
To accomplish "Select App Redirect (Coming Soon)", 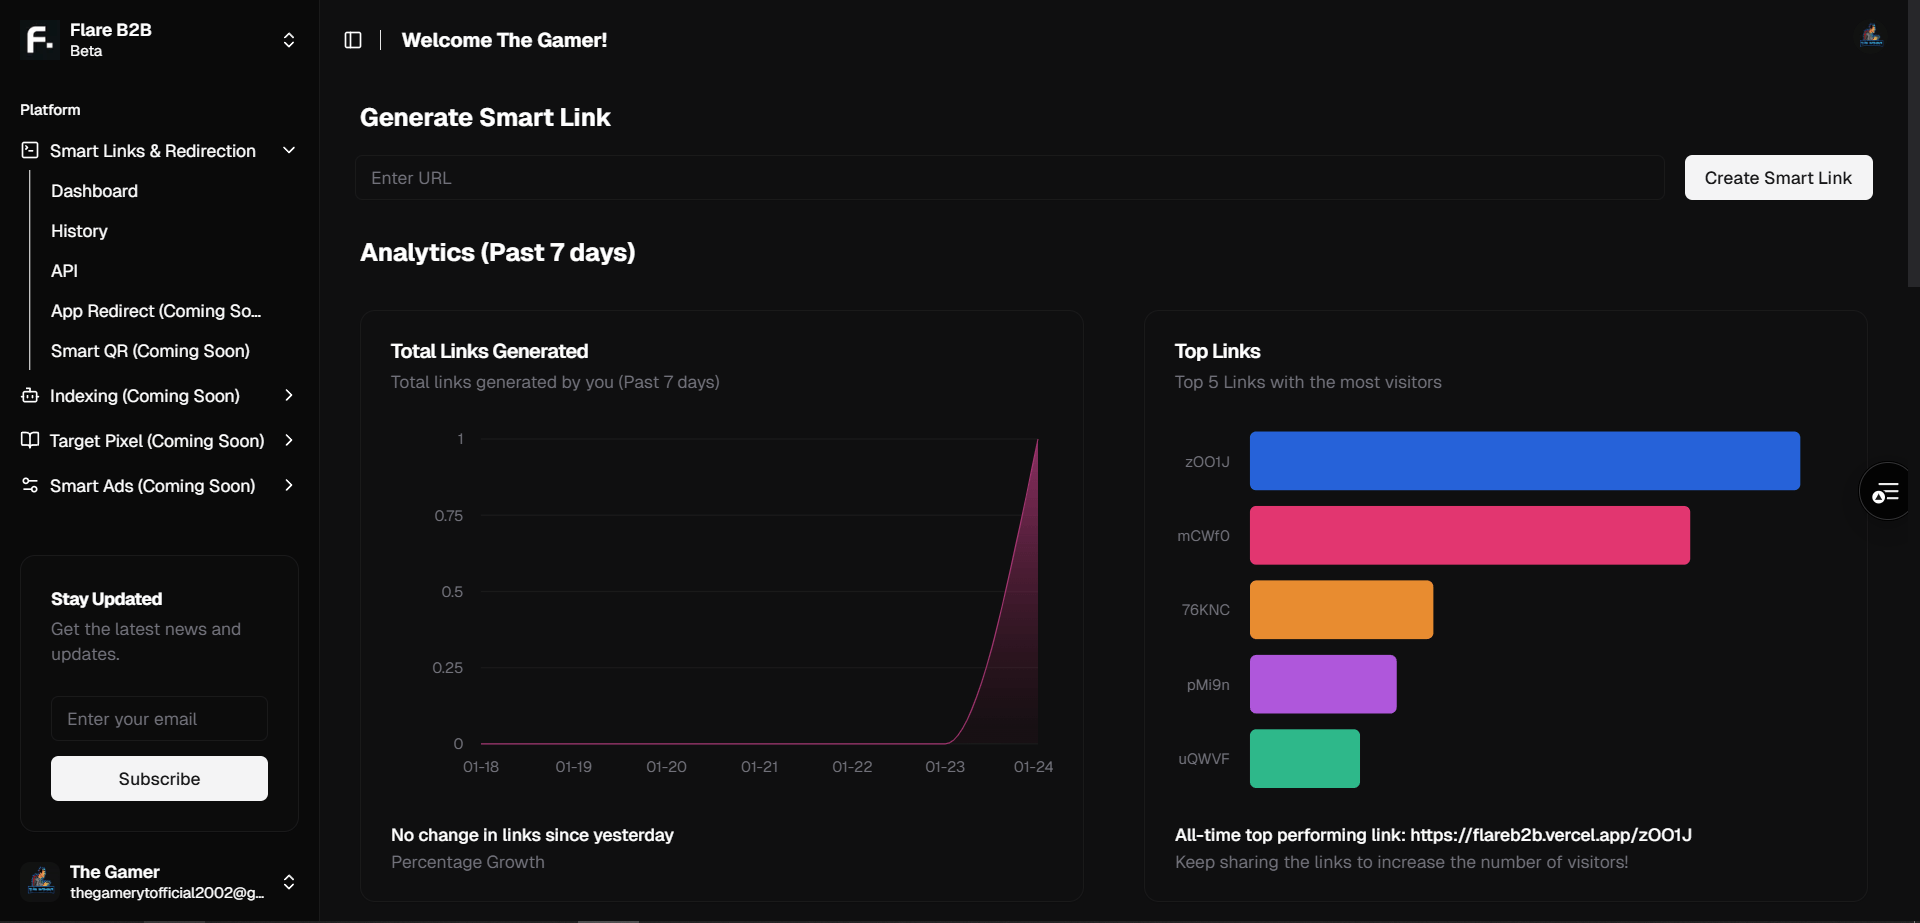I will pyautogui.click(x=156, y=311).
